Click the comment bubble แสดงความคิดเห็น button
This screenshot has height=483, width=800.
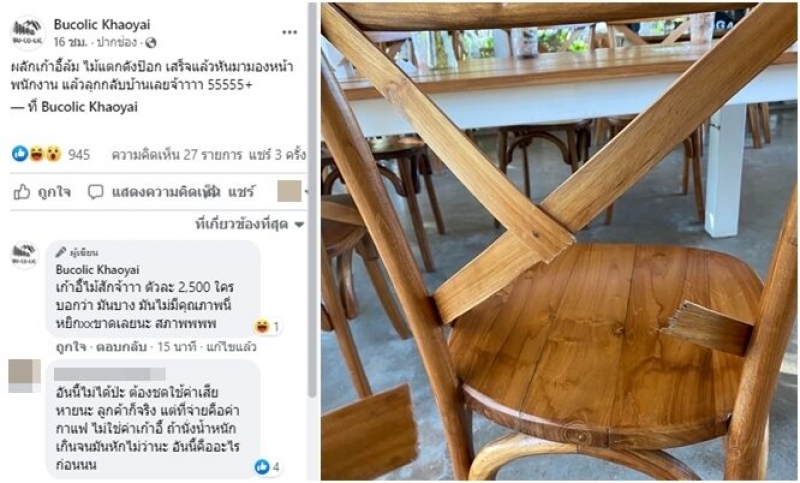(x=154, y=192)
